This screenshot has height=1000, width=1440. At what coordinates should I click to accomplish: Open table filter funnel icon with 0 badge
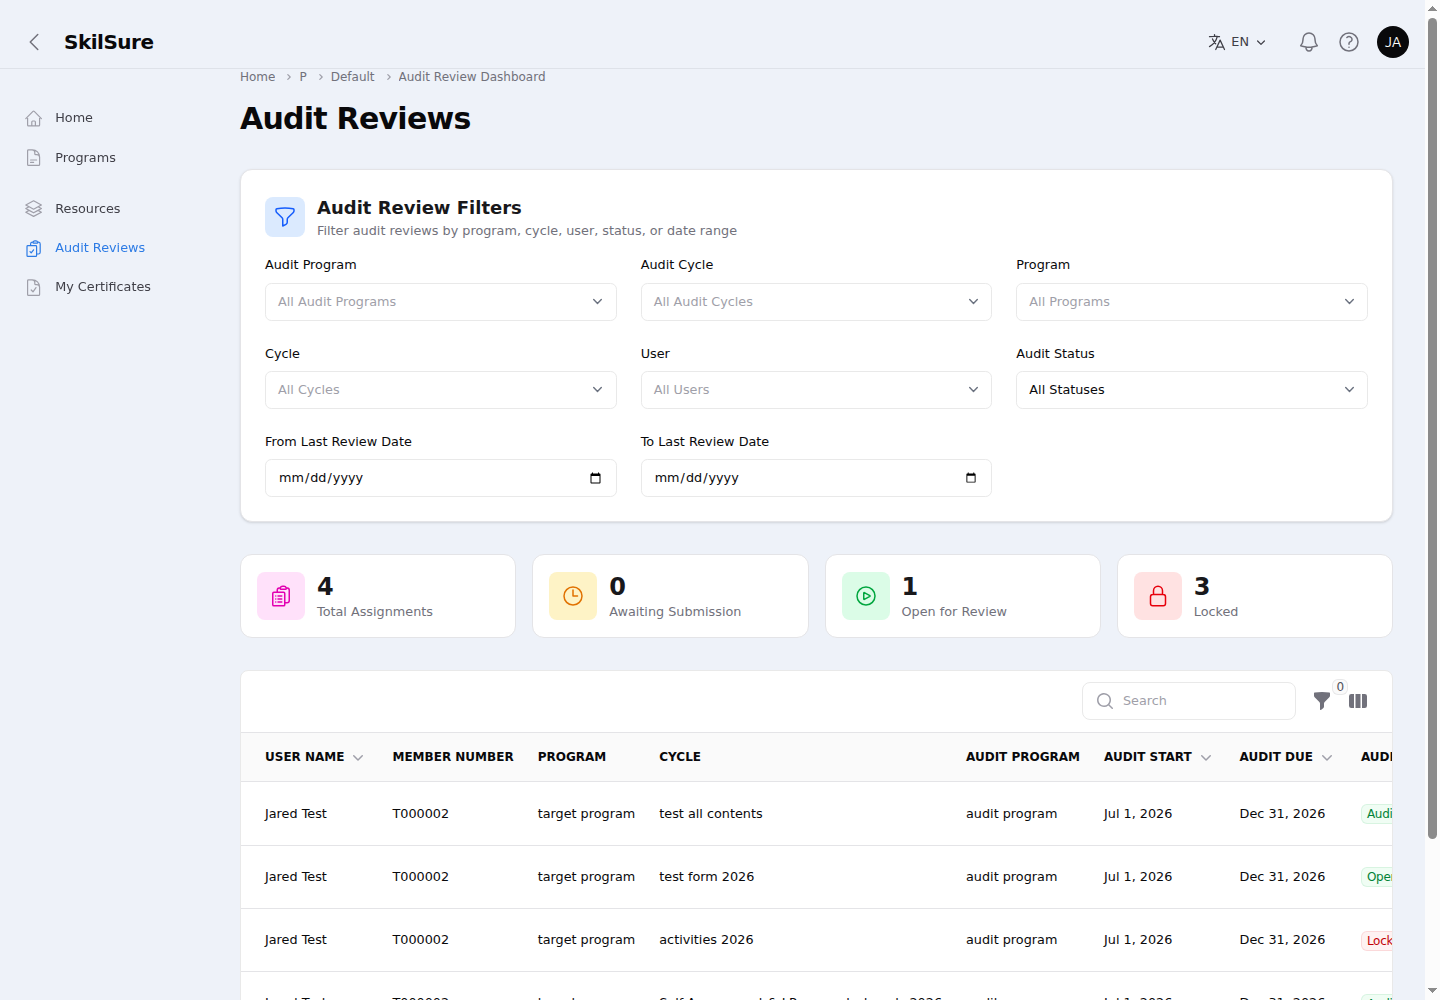click(1322, 701)
